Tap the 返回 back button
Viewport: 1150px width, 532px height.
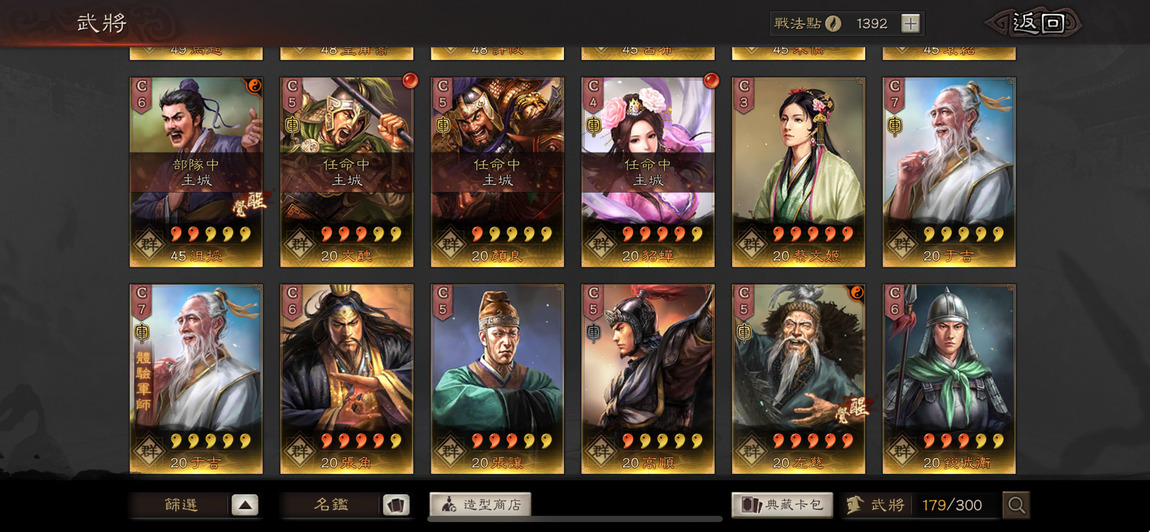[1036, 23]
